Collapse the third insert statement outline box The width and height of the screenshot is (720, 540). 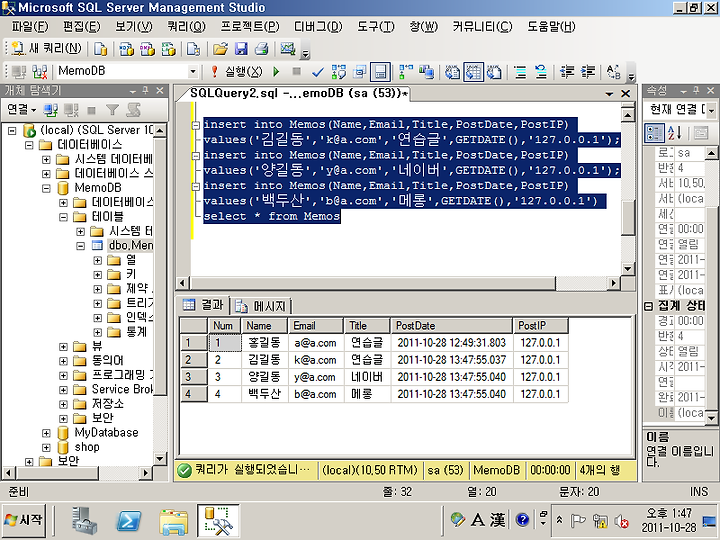pos(196,186)
